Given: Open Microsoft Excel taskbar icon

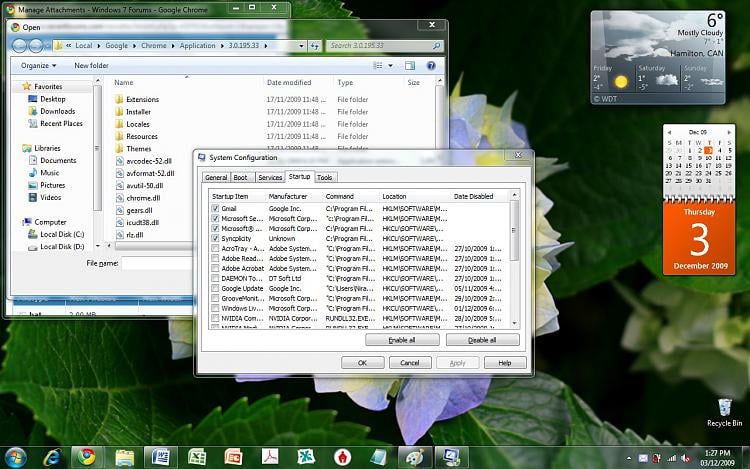Looking at the screenshot, I should [x=197, y=458].
